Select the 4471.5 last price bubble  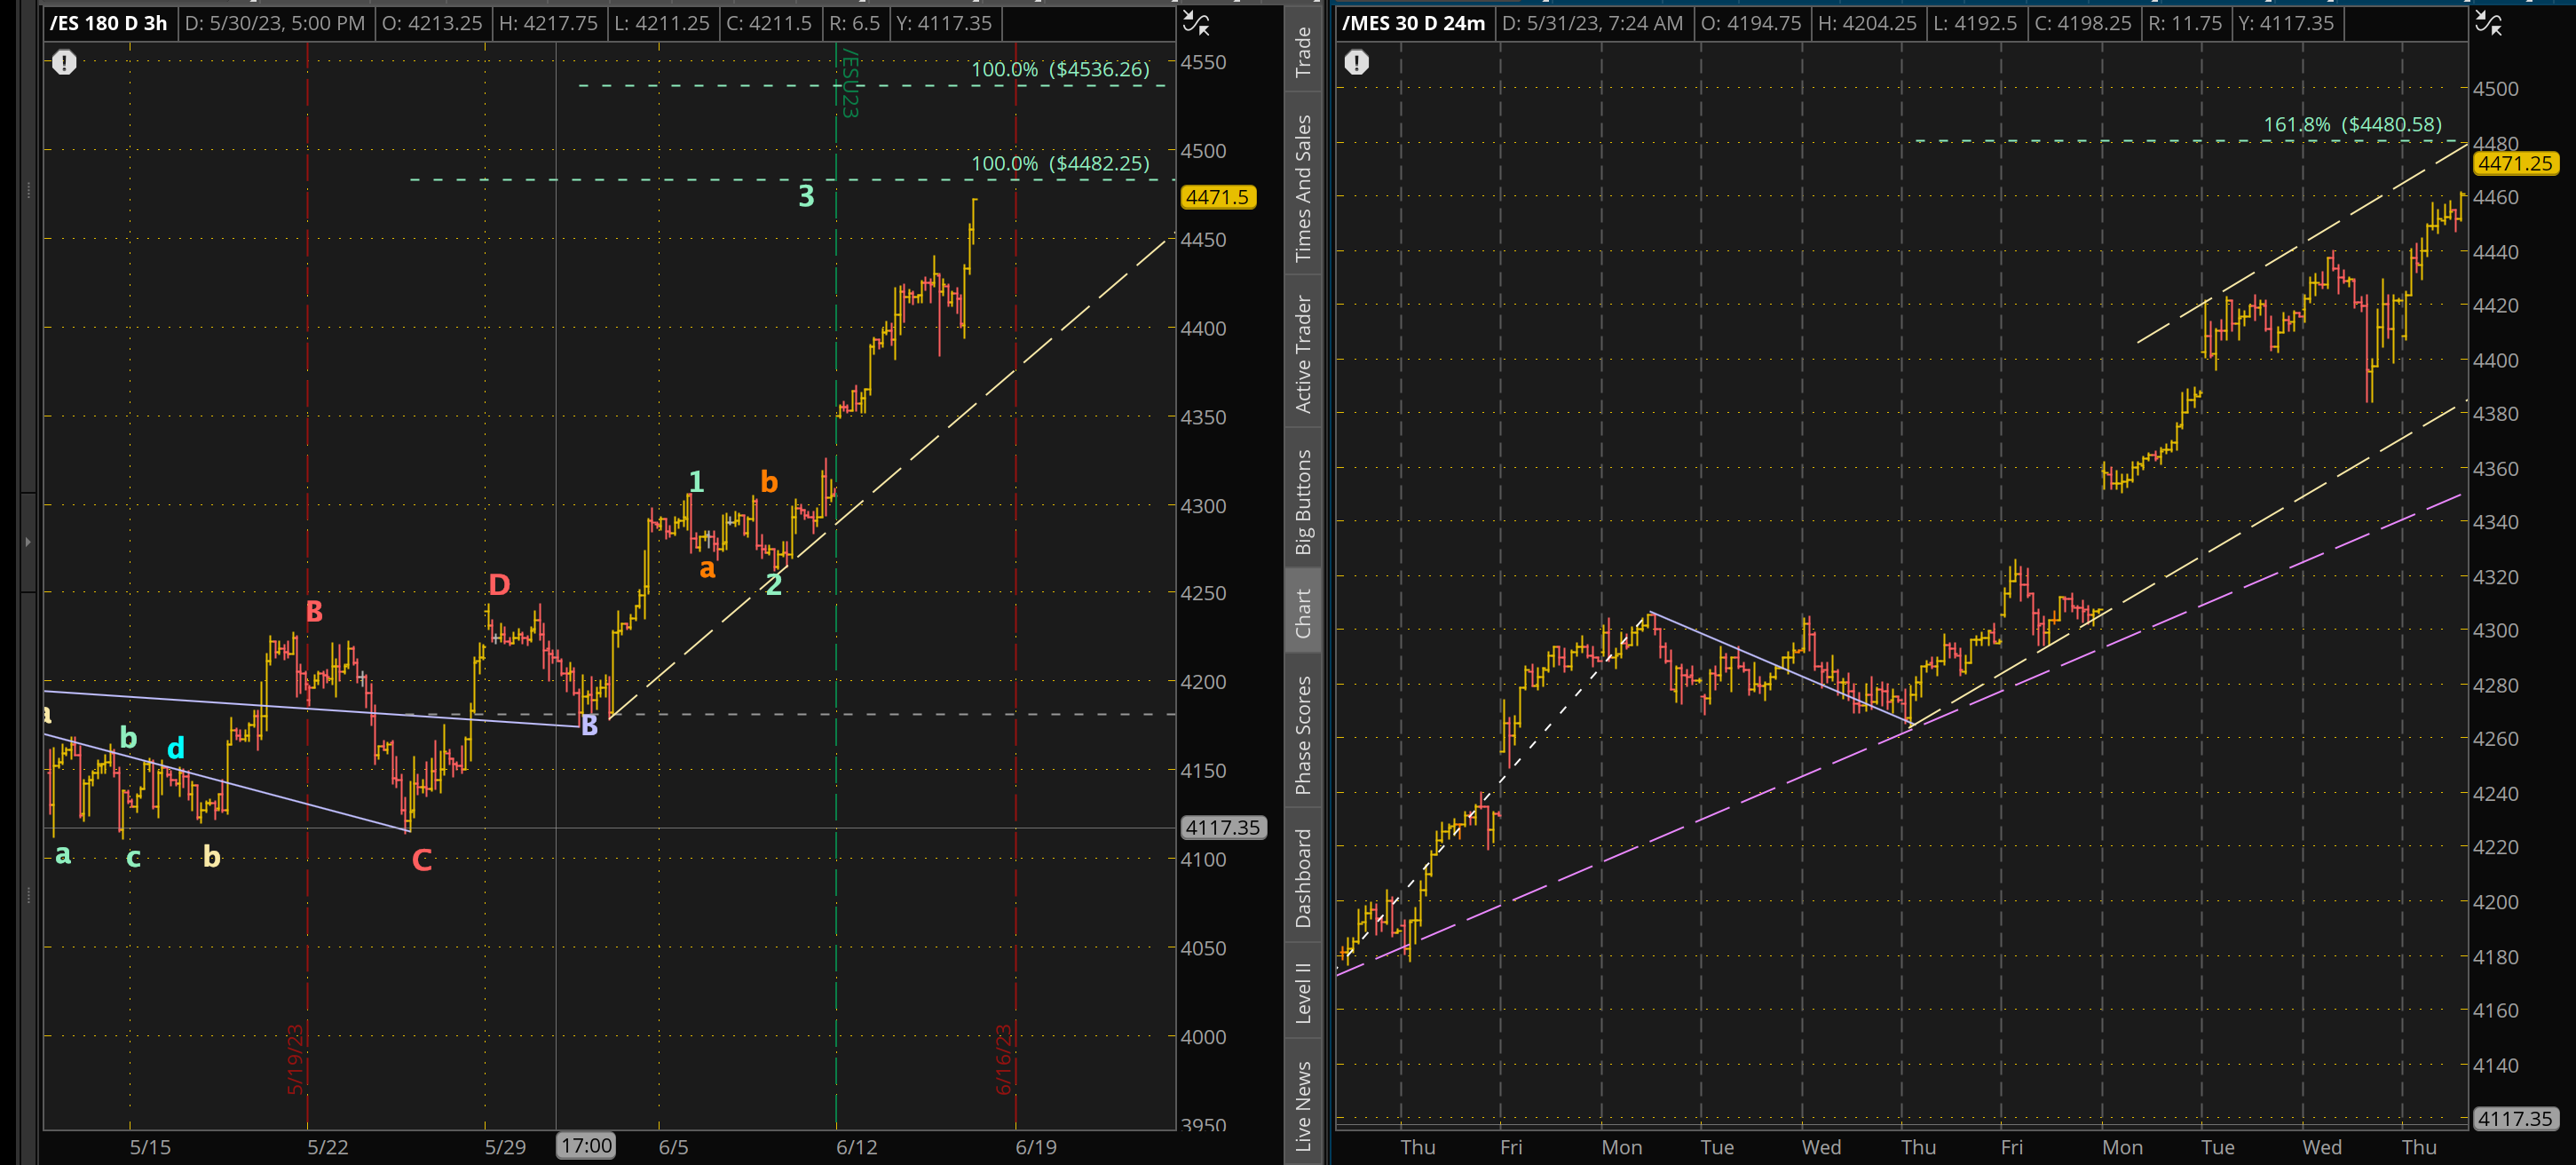coord(1217,197)
